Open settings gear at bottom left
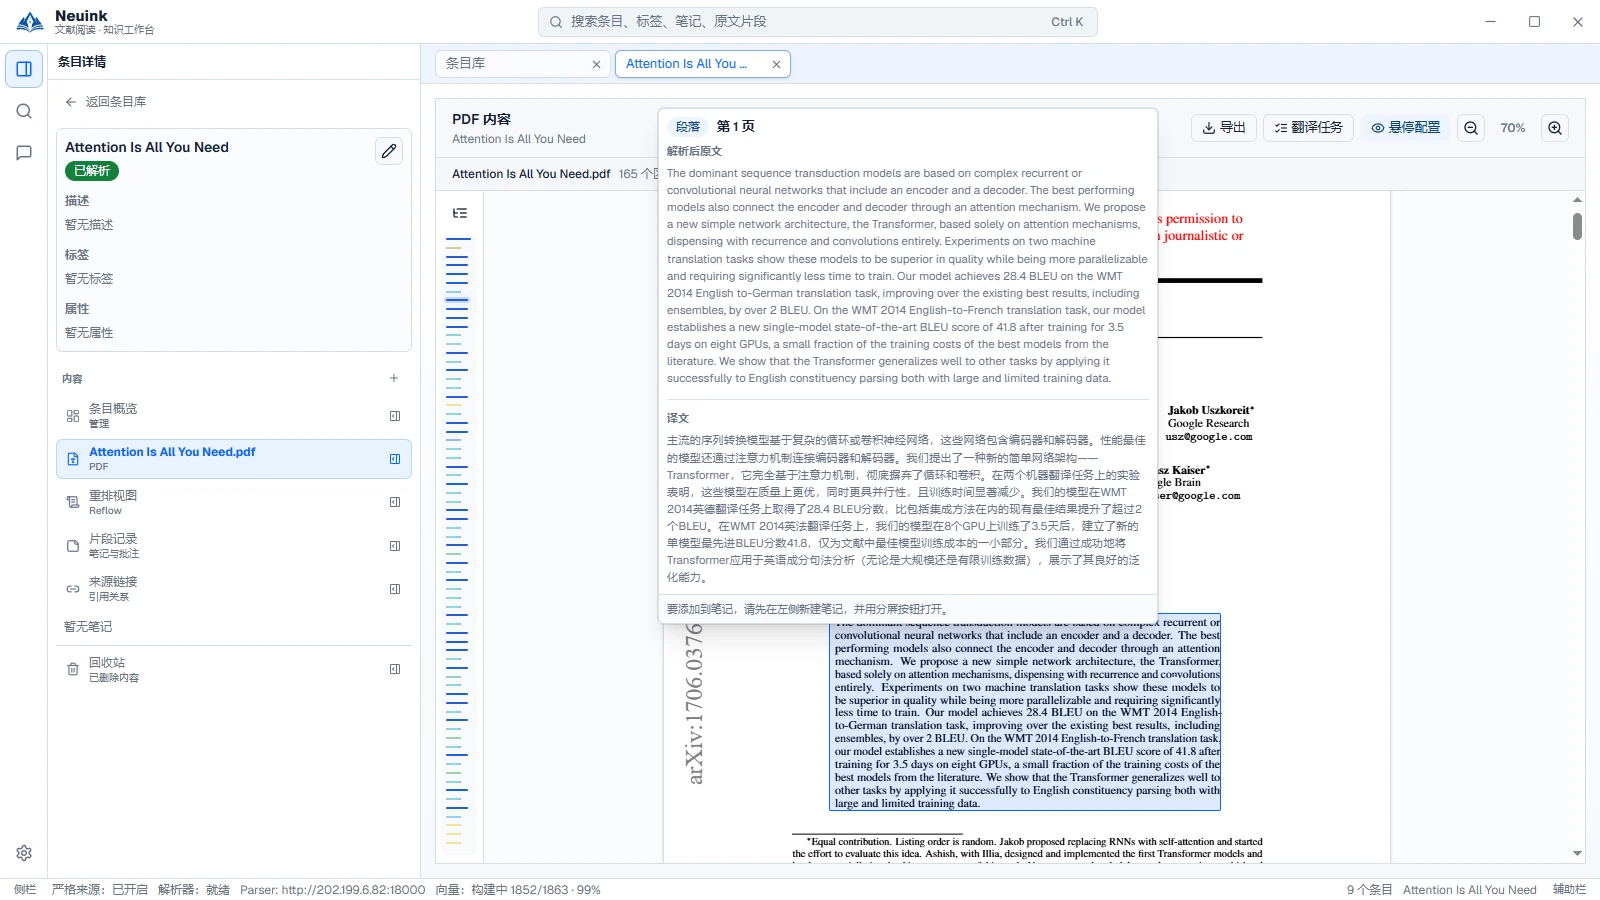1600x900 pixels. 24,853
